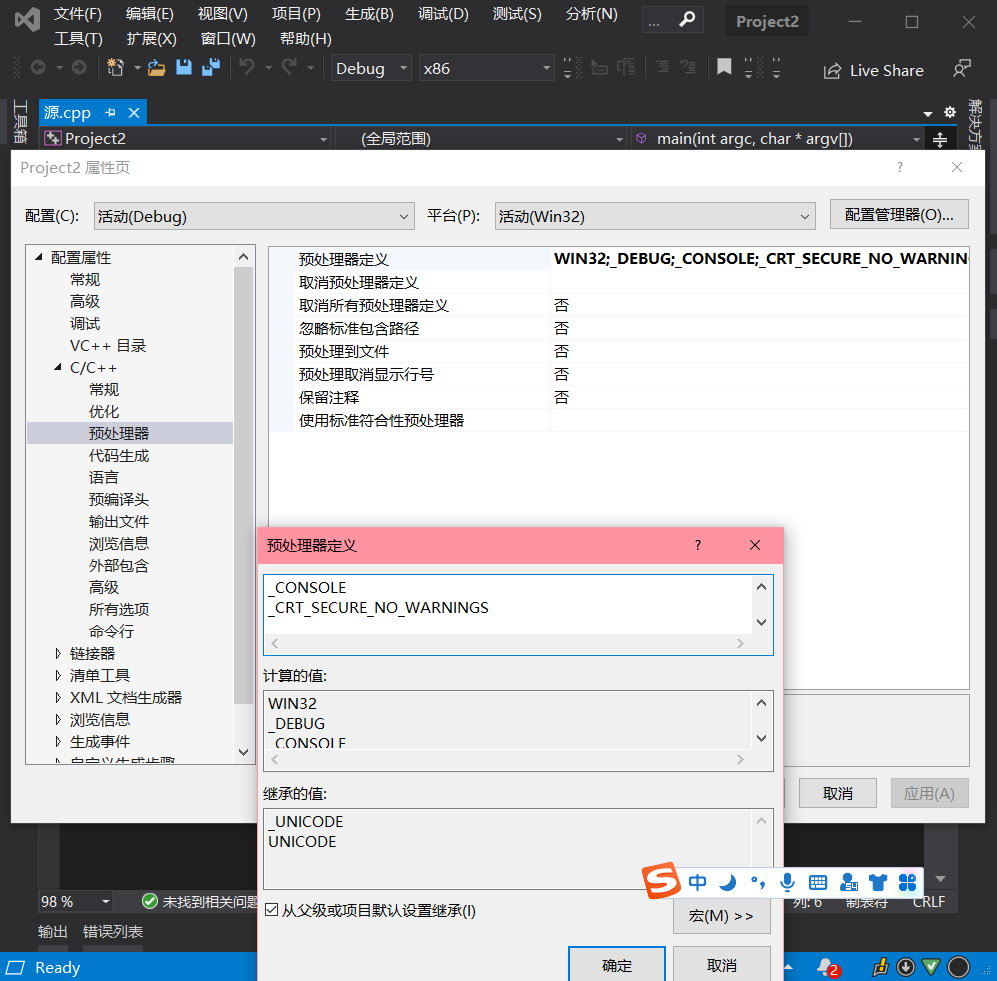
Task: Open the 平台(P) 活动(Win32) combo box
Action: [655, 216]
